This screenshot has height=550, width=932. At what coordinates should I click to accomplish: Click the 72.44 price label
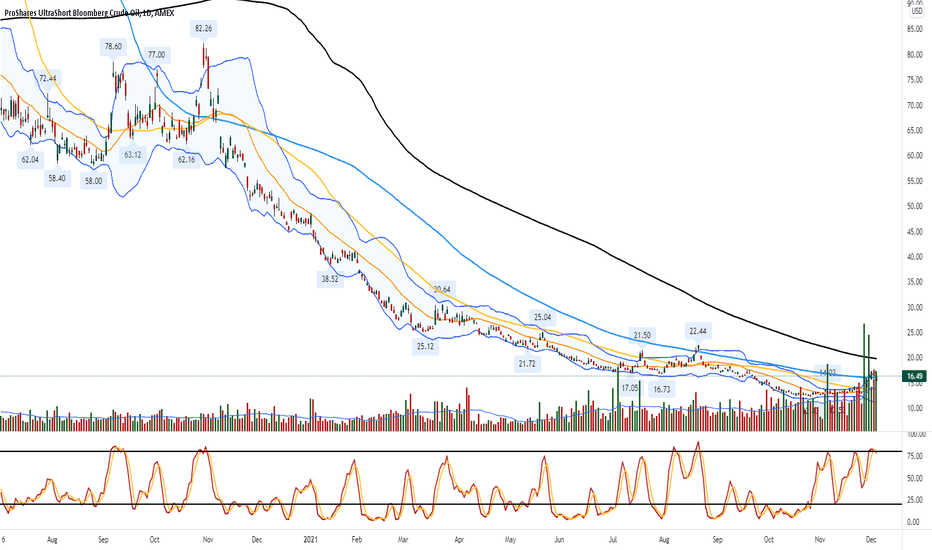click(48, 78)
